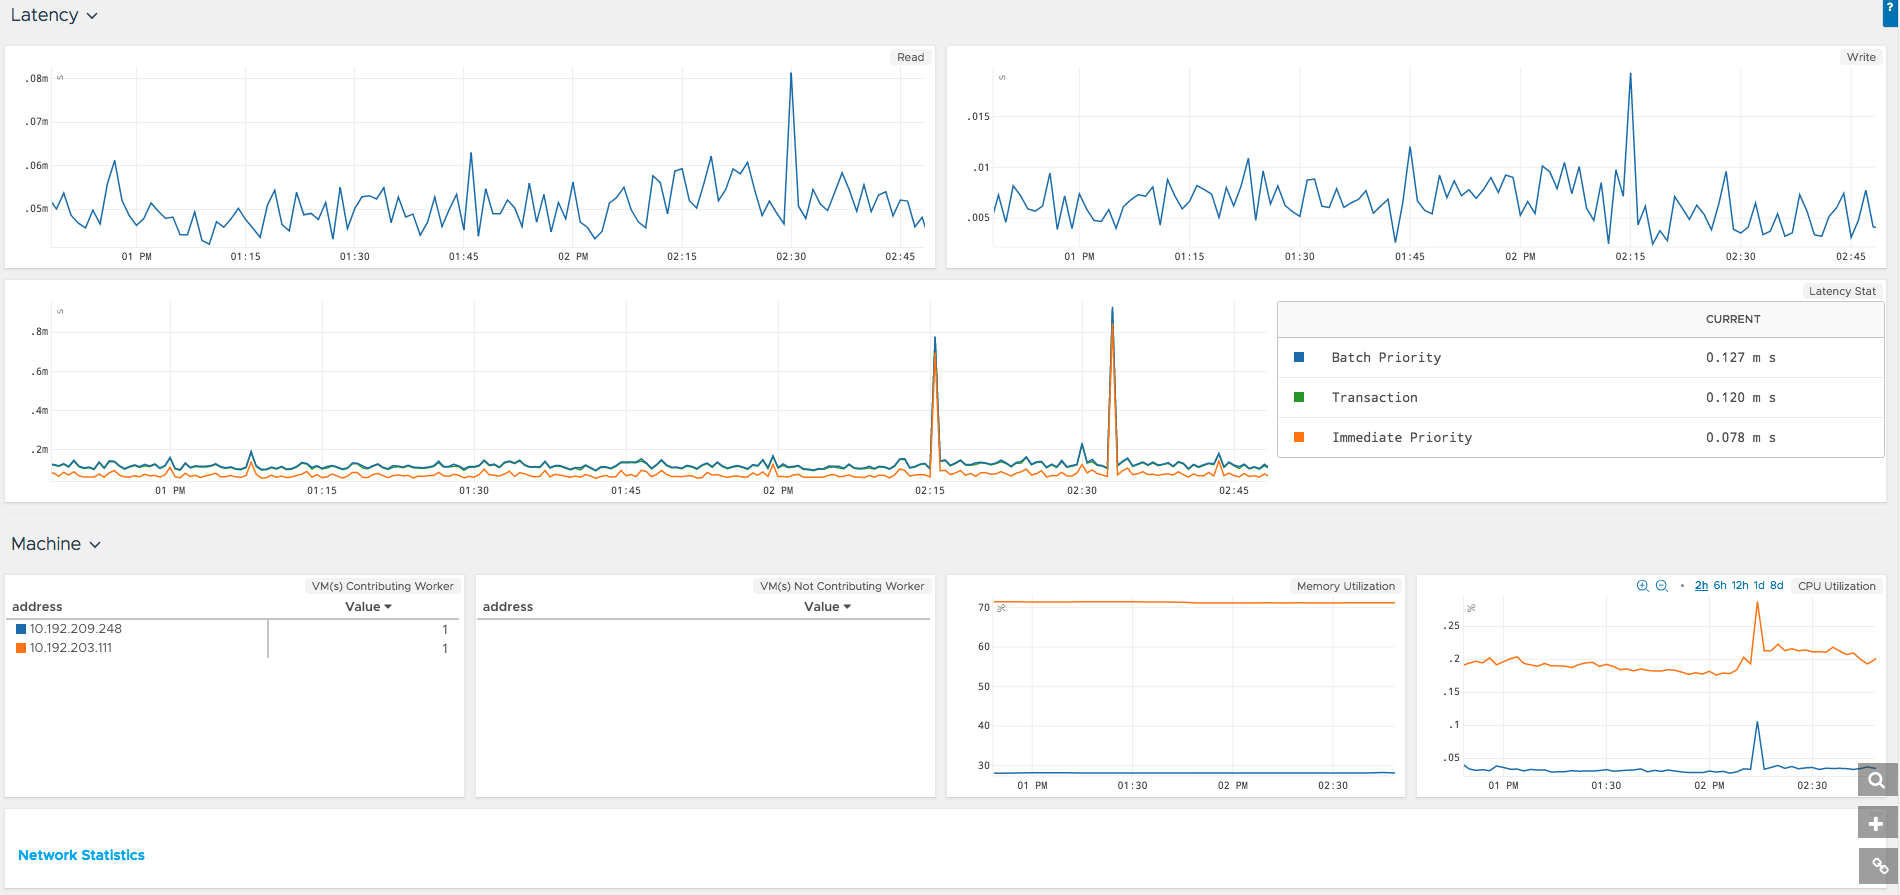1900x895 pixels.
Task: Click the 0.120 m s current value
Action: click(1741, 397)
